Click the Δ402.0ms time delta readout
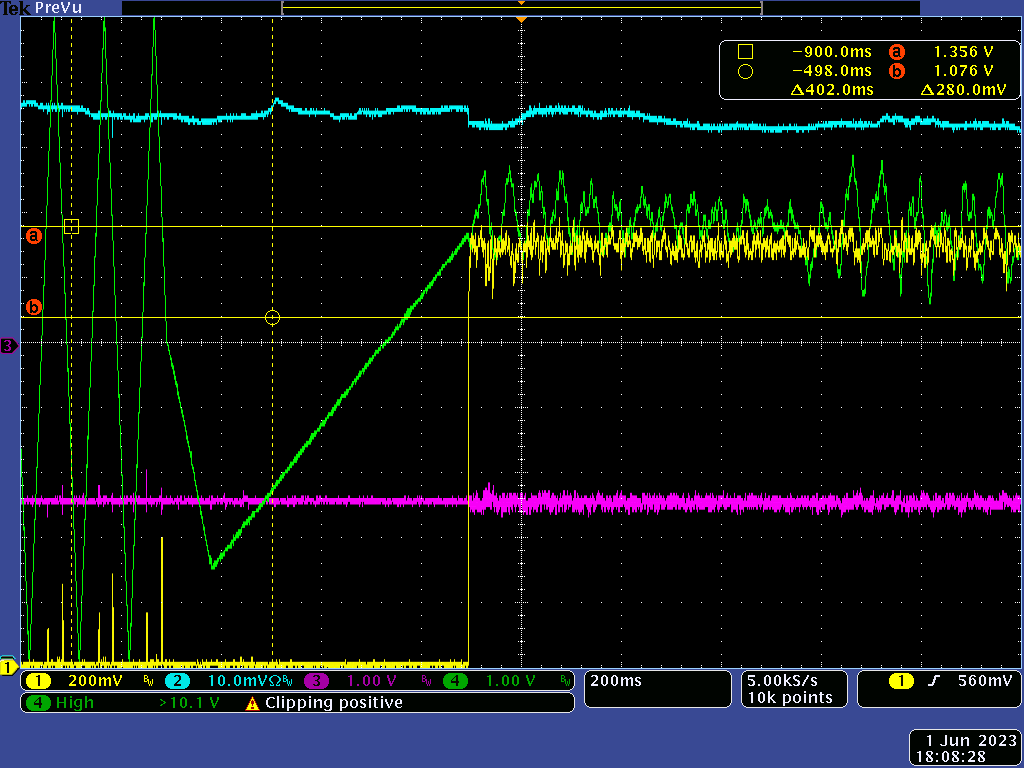 (x=832, y=89)
